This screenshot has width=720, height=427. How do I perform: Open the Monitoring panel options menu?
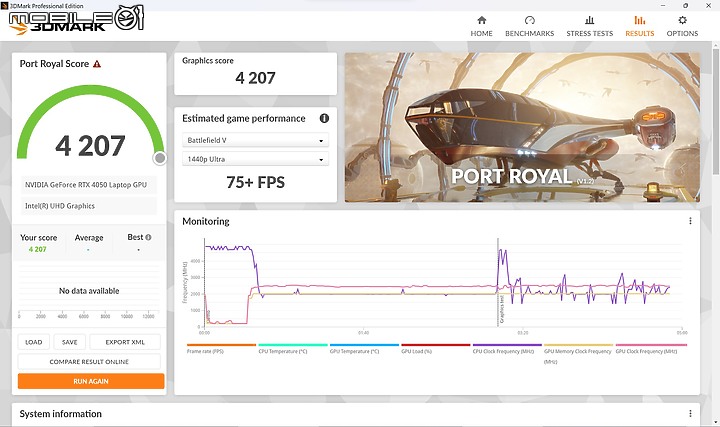(690, 221)
